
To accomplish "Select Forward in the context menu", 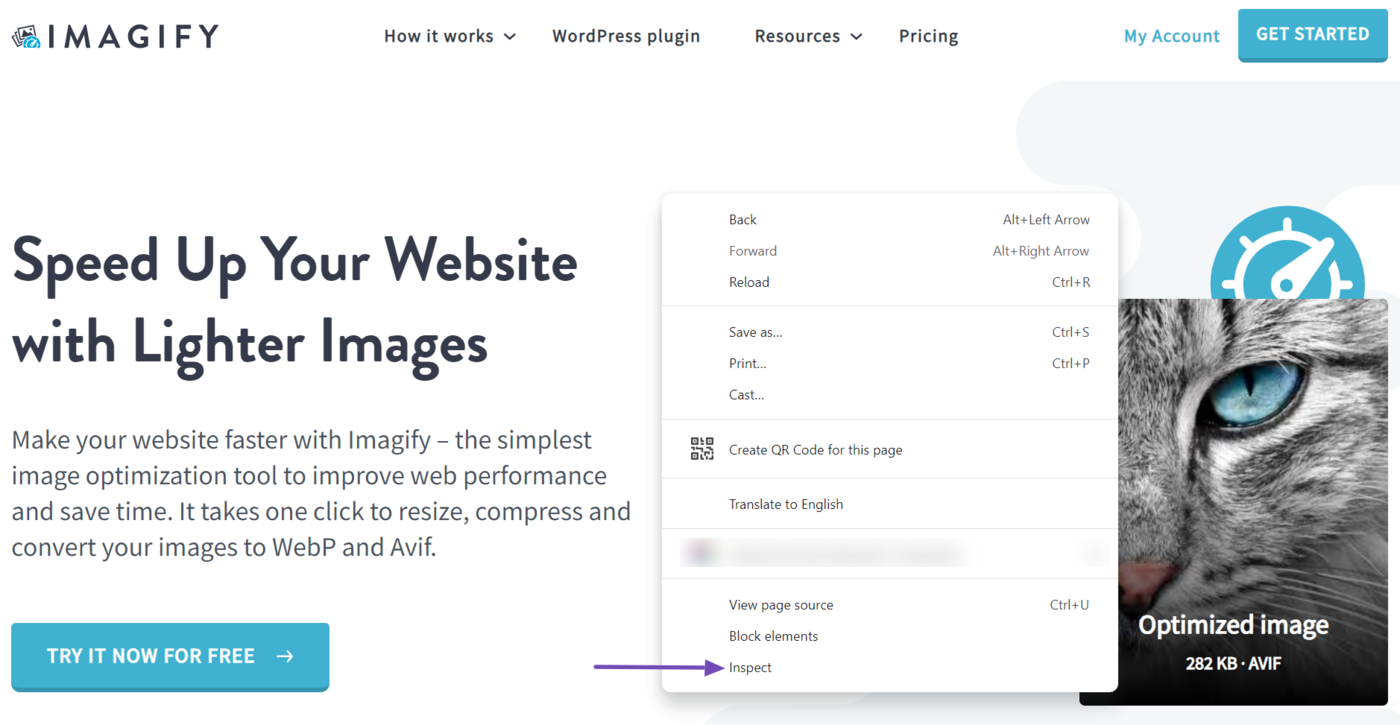I will [890, 251].
